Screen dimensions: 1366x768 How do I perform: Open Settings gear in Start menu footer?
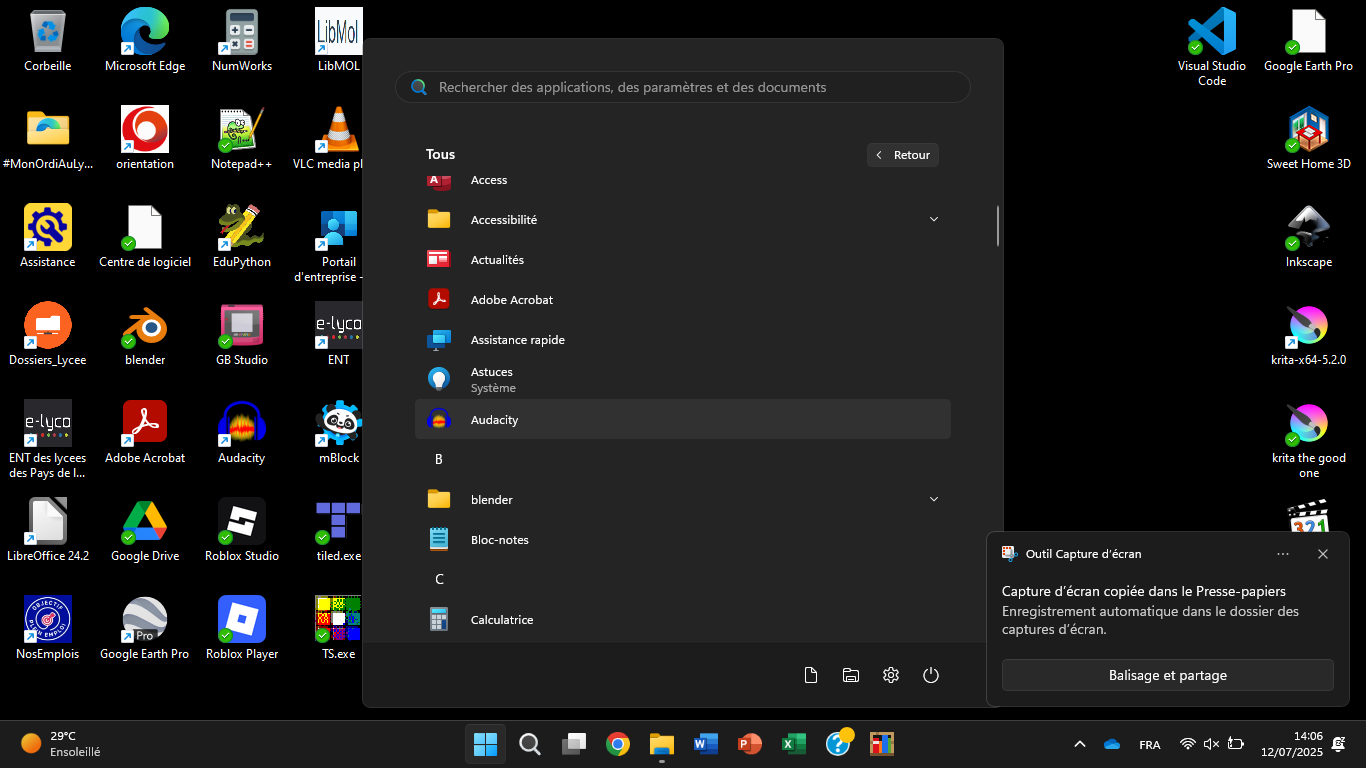[x=891, y=675]
